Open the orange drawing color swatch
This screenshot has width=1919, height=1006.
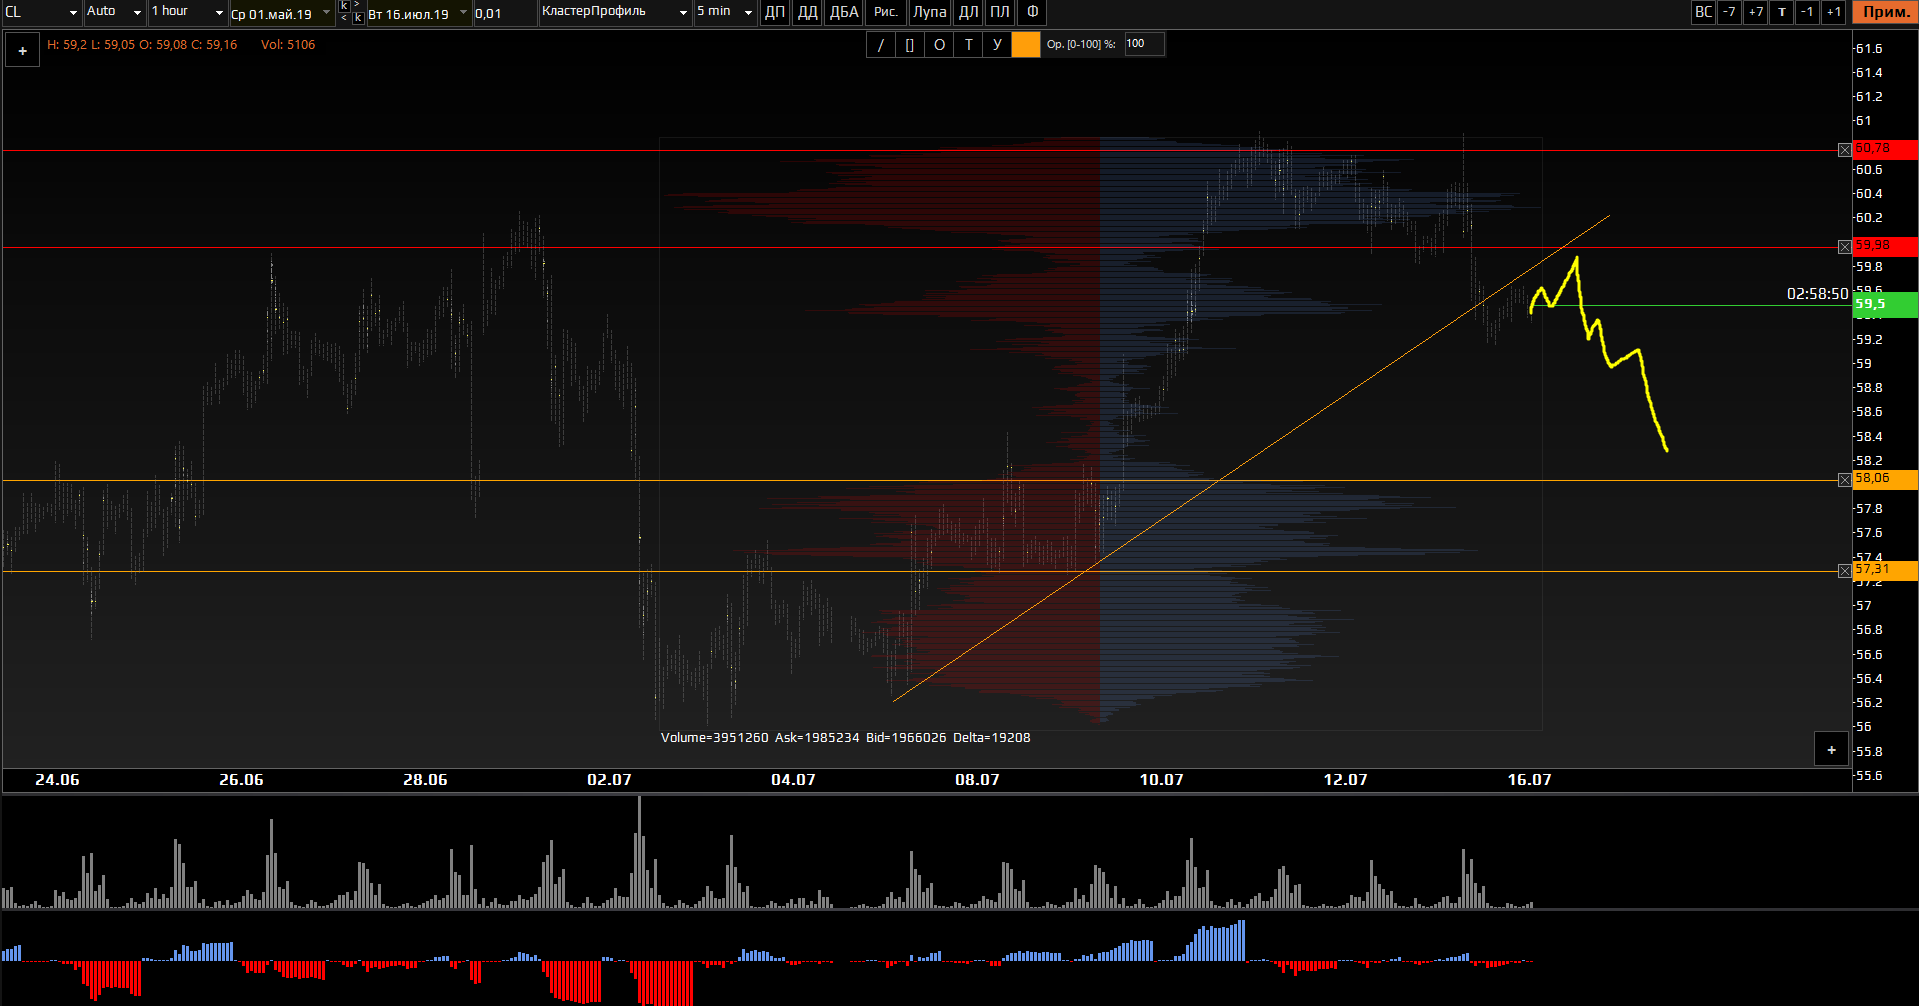pyautogui.click(x=1025, y=44)
